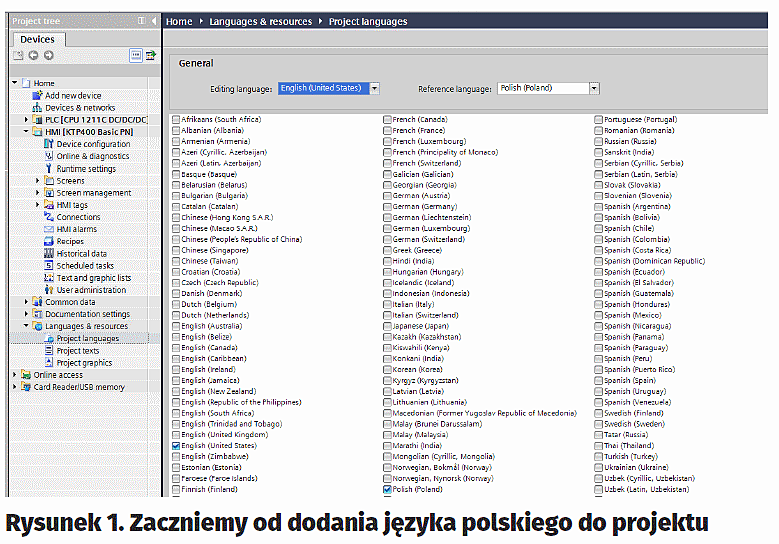This screenshot has width=779, height=544.
Task: Select Project texts in the tree
Action: point(77,351)
